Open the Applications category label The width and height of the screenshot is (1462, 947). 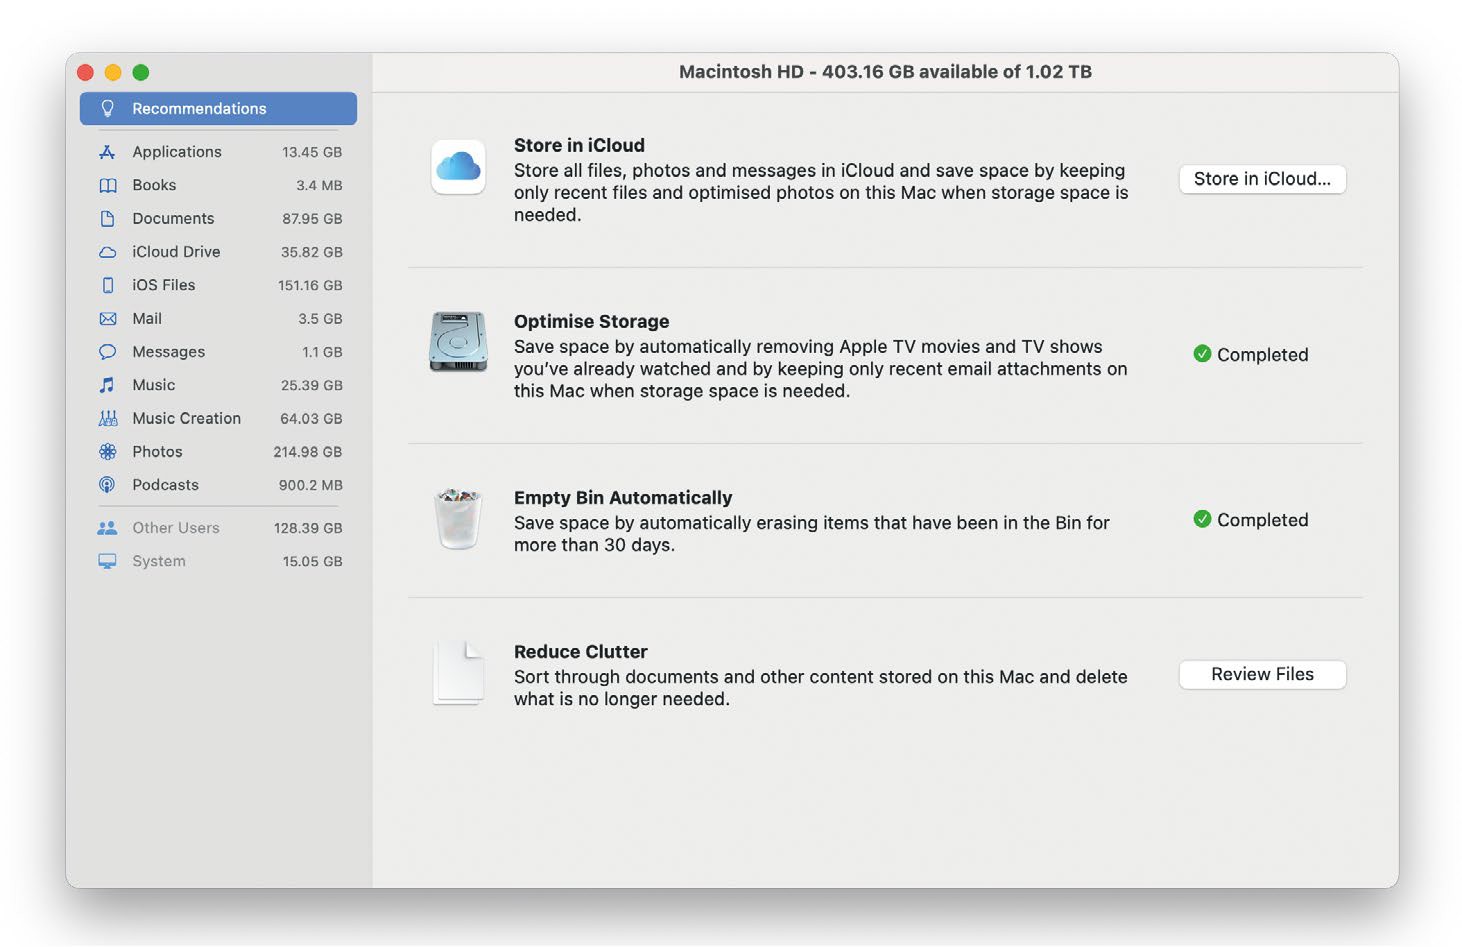tap(177, 152)
